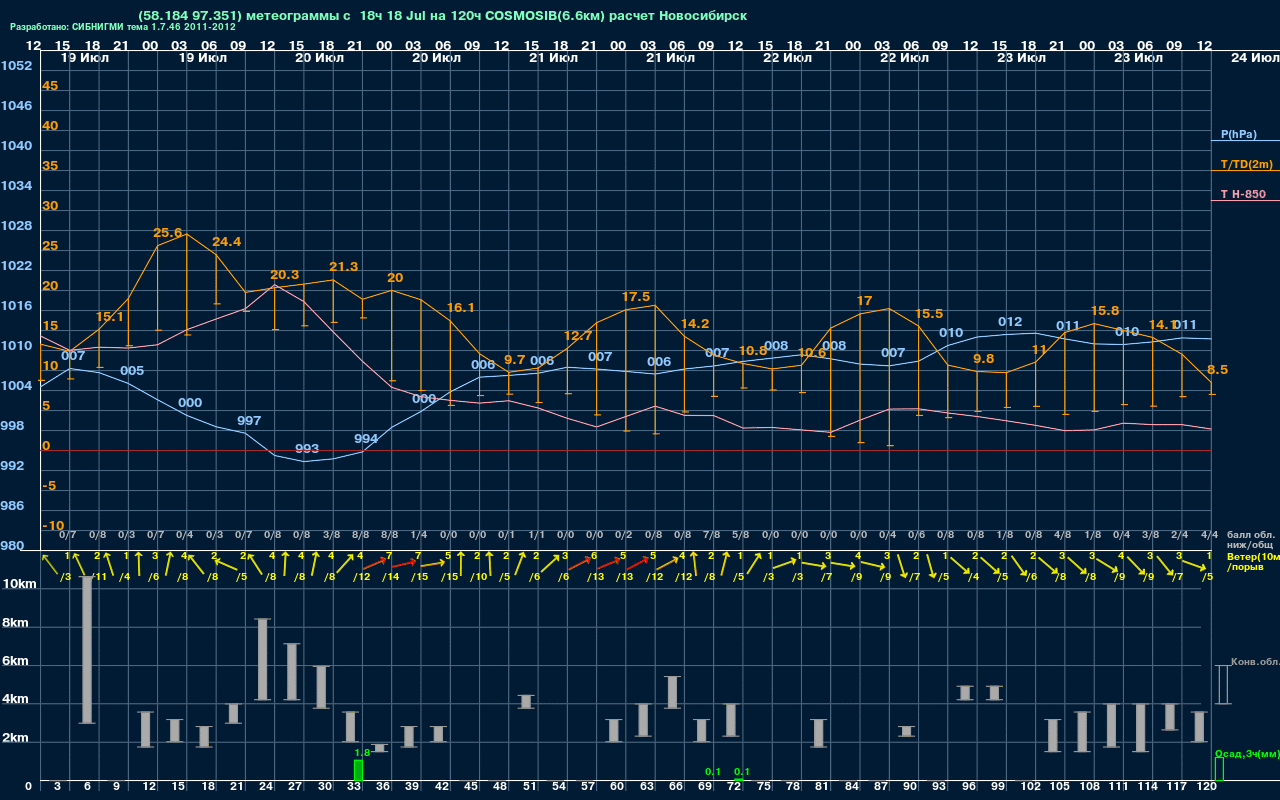Viewport: 1280px width, 800px height.
Task: Click the 17.5 temperature label
Action: pos(636,297)
